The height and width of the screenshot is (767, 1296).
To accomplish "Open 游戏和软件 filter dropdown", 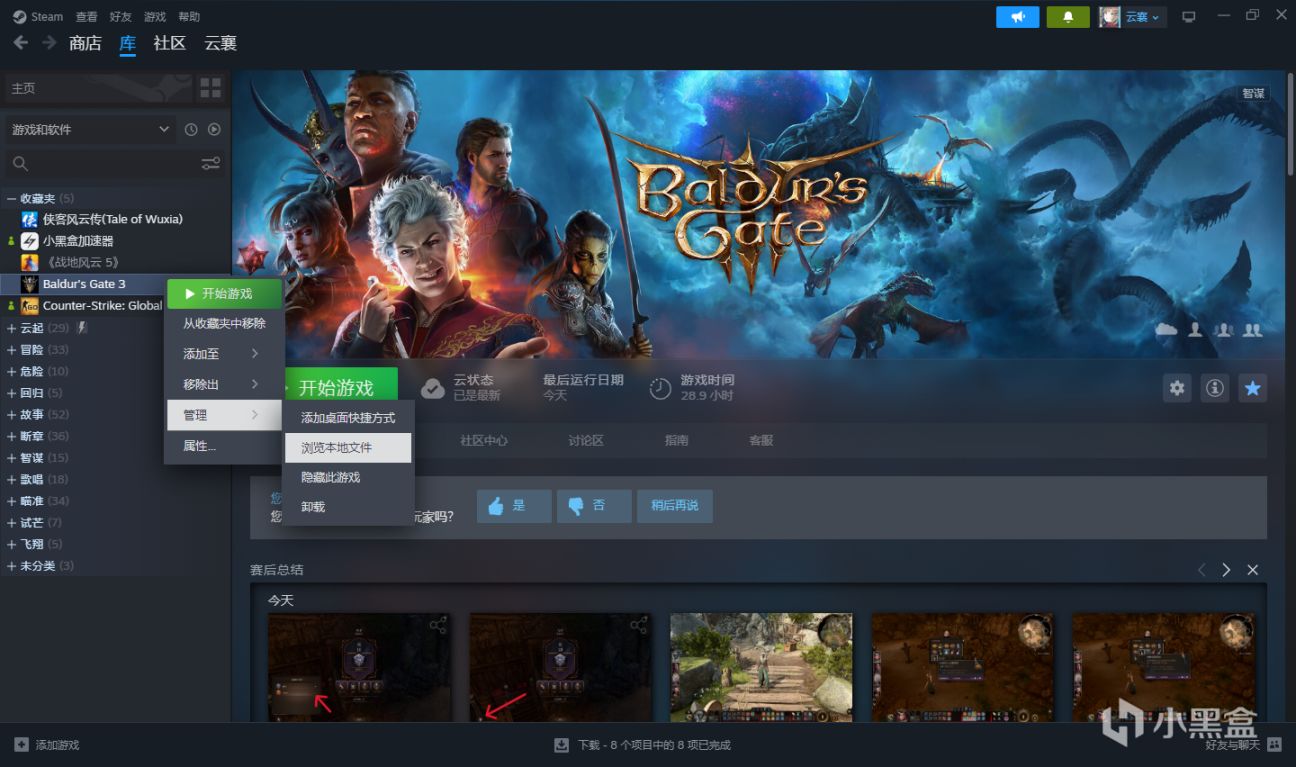I will point(90,130).
